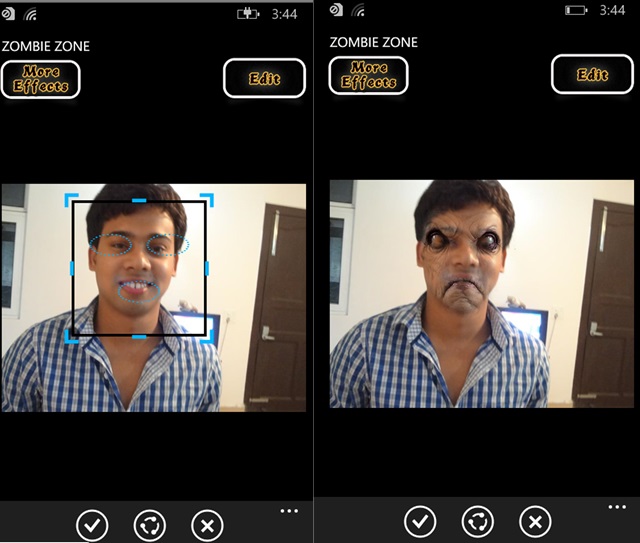Tap Edit on the face-detection screen
Image resolution: width=640 pixels, height=543 pixels.
(264, 78)
